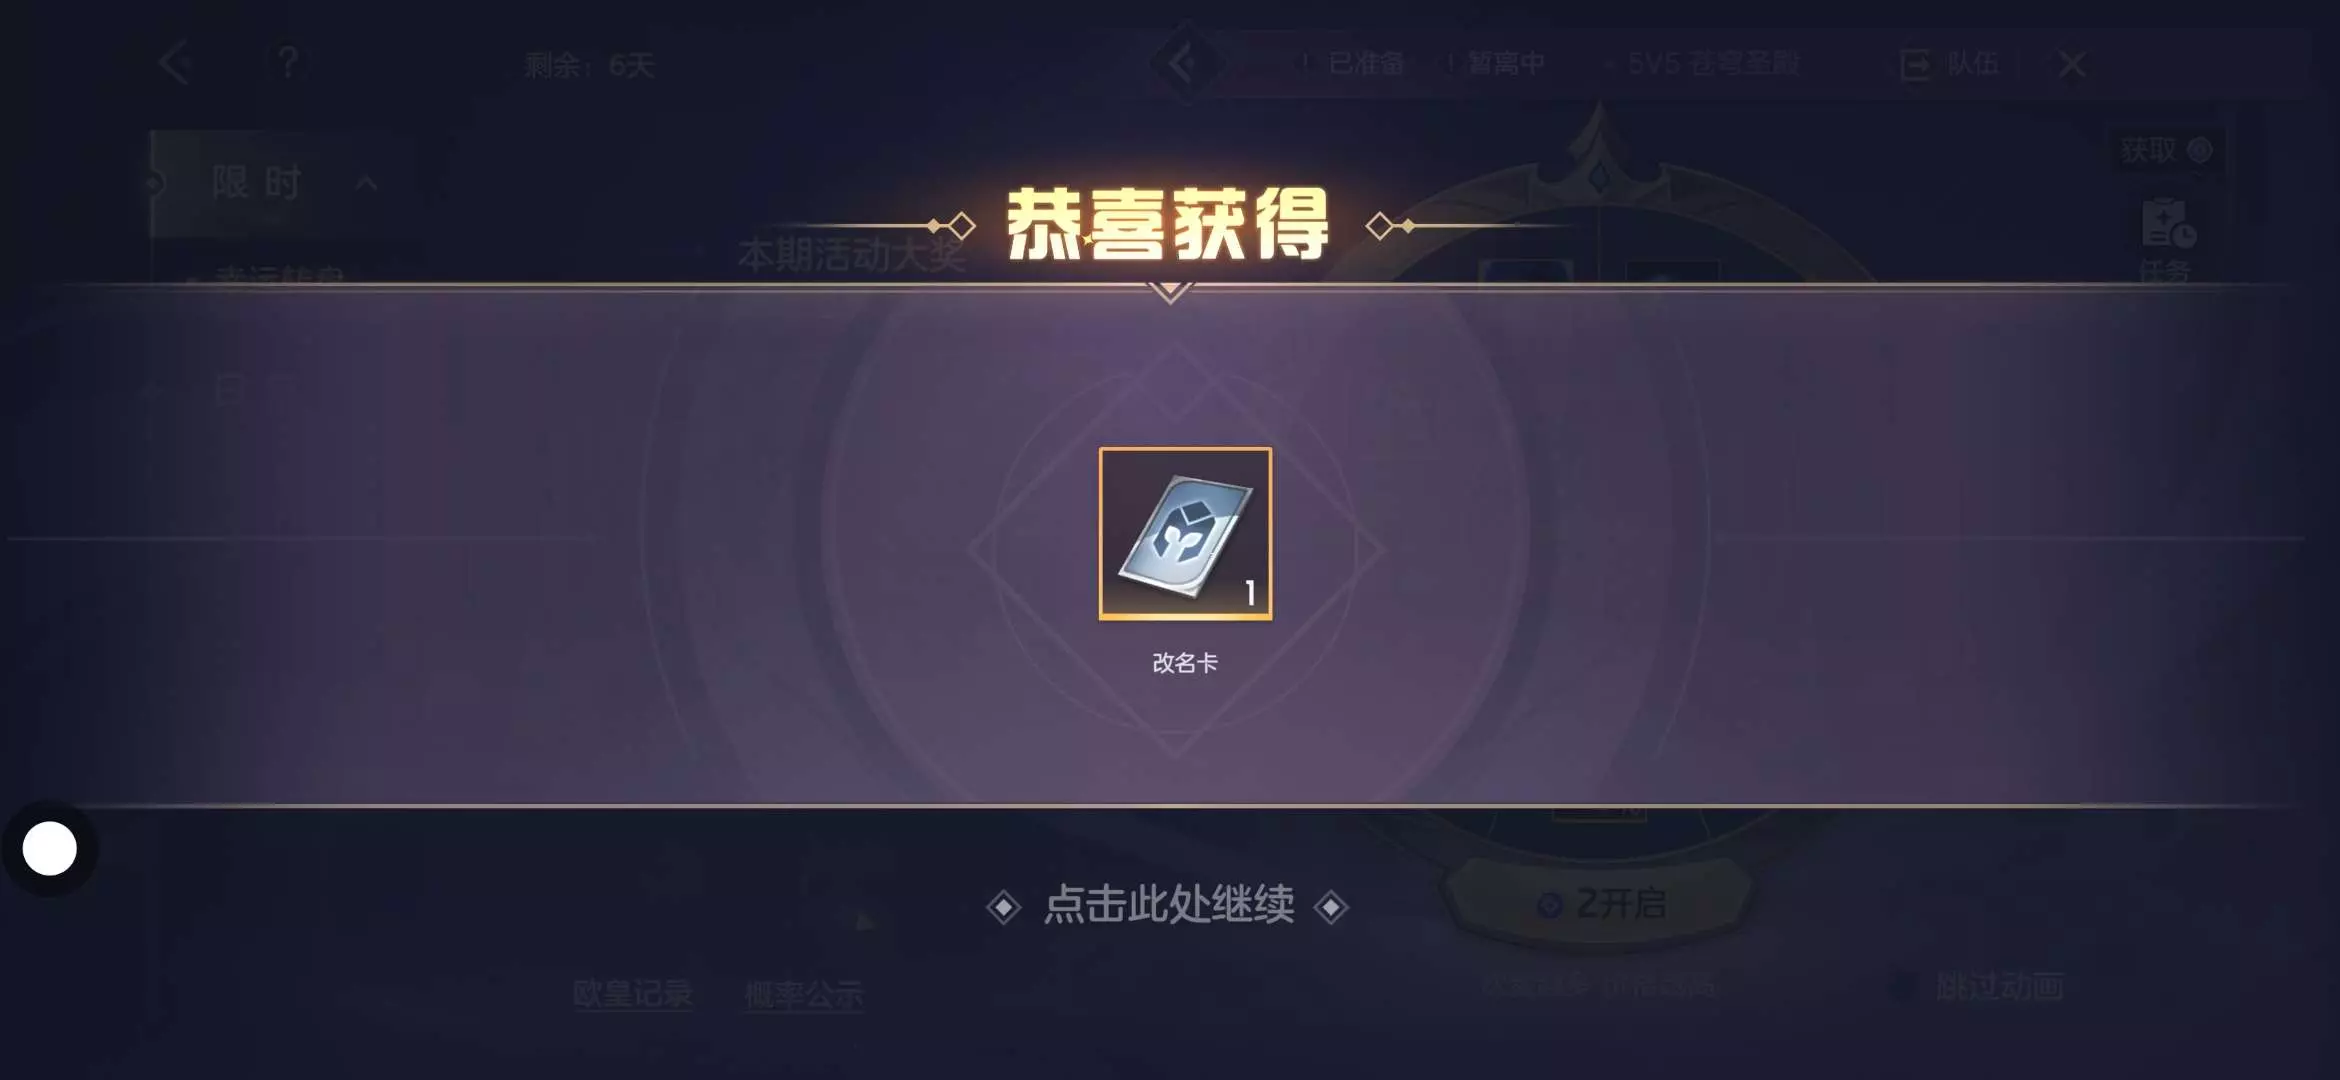Click the 2开启 draw button
The image size is (2340, 1080).
click(1600, 904)
